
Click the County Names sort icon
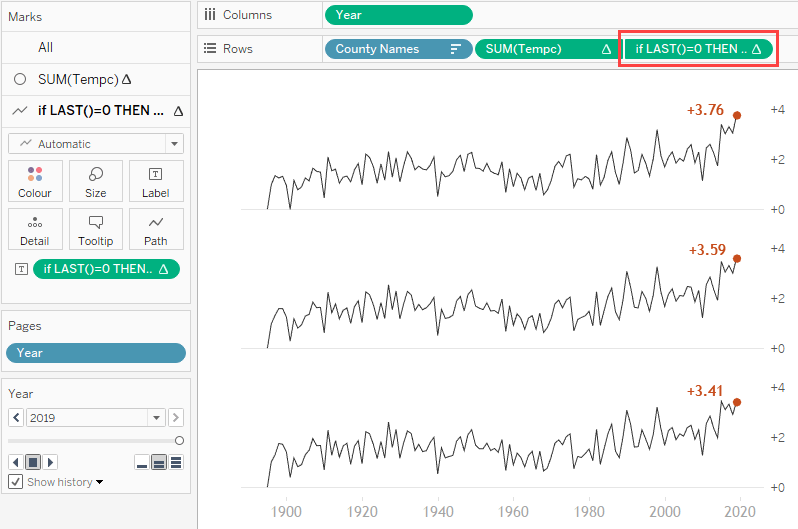[x=456, y=49]
